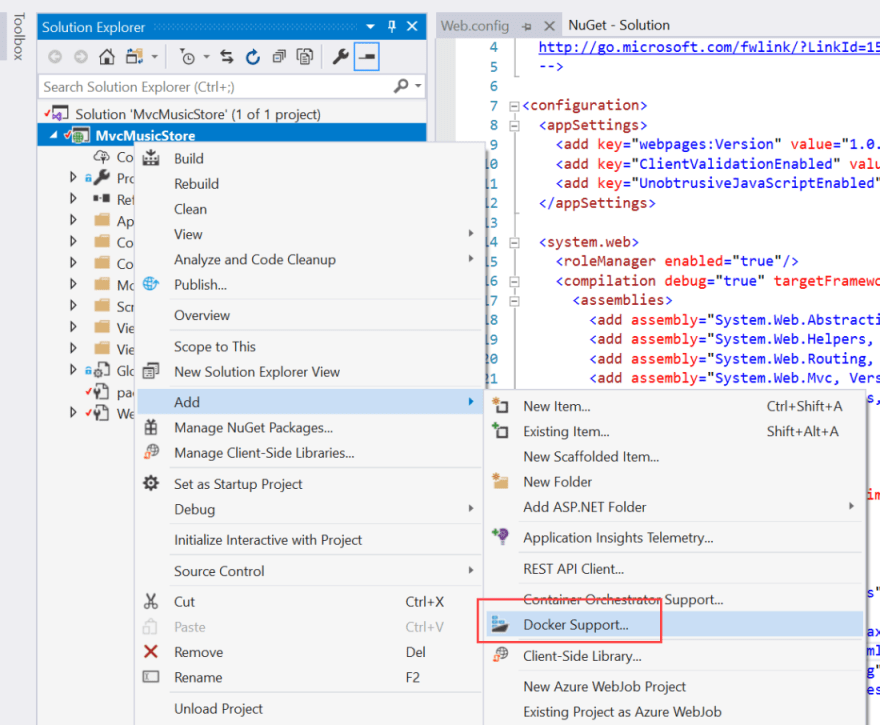Open the Solution Explorer window options dropdown
Screen dimensions: 880x725
(370, 26)
